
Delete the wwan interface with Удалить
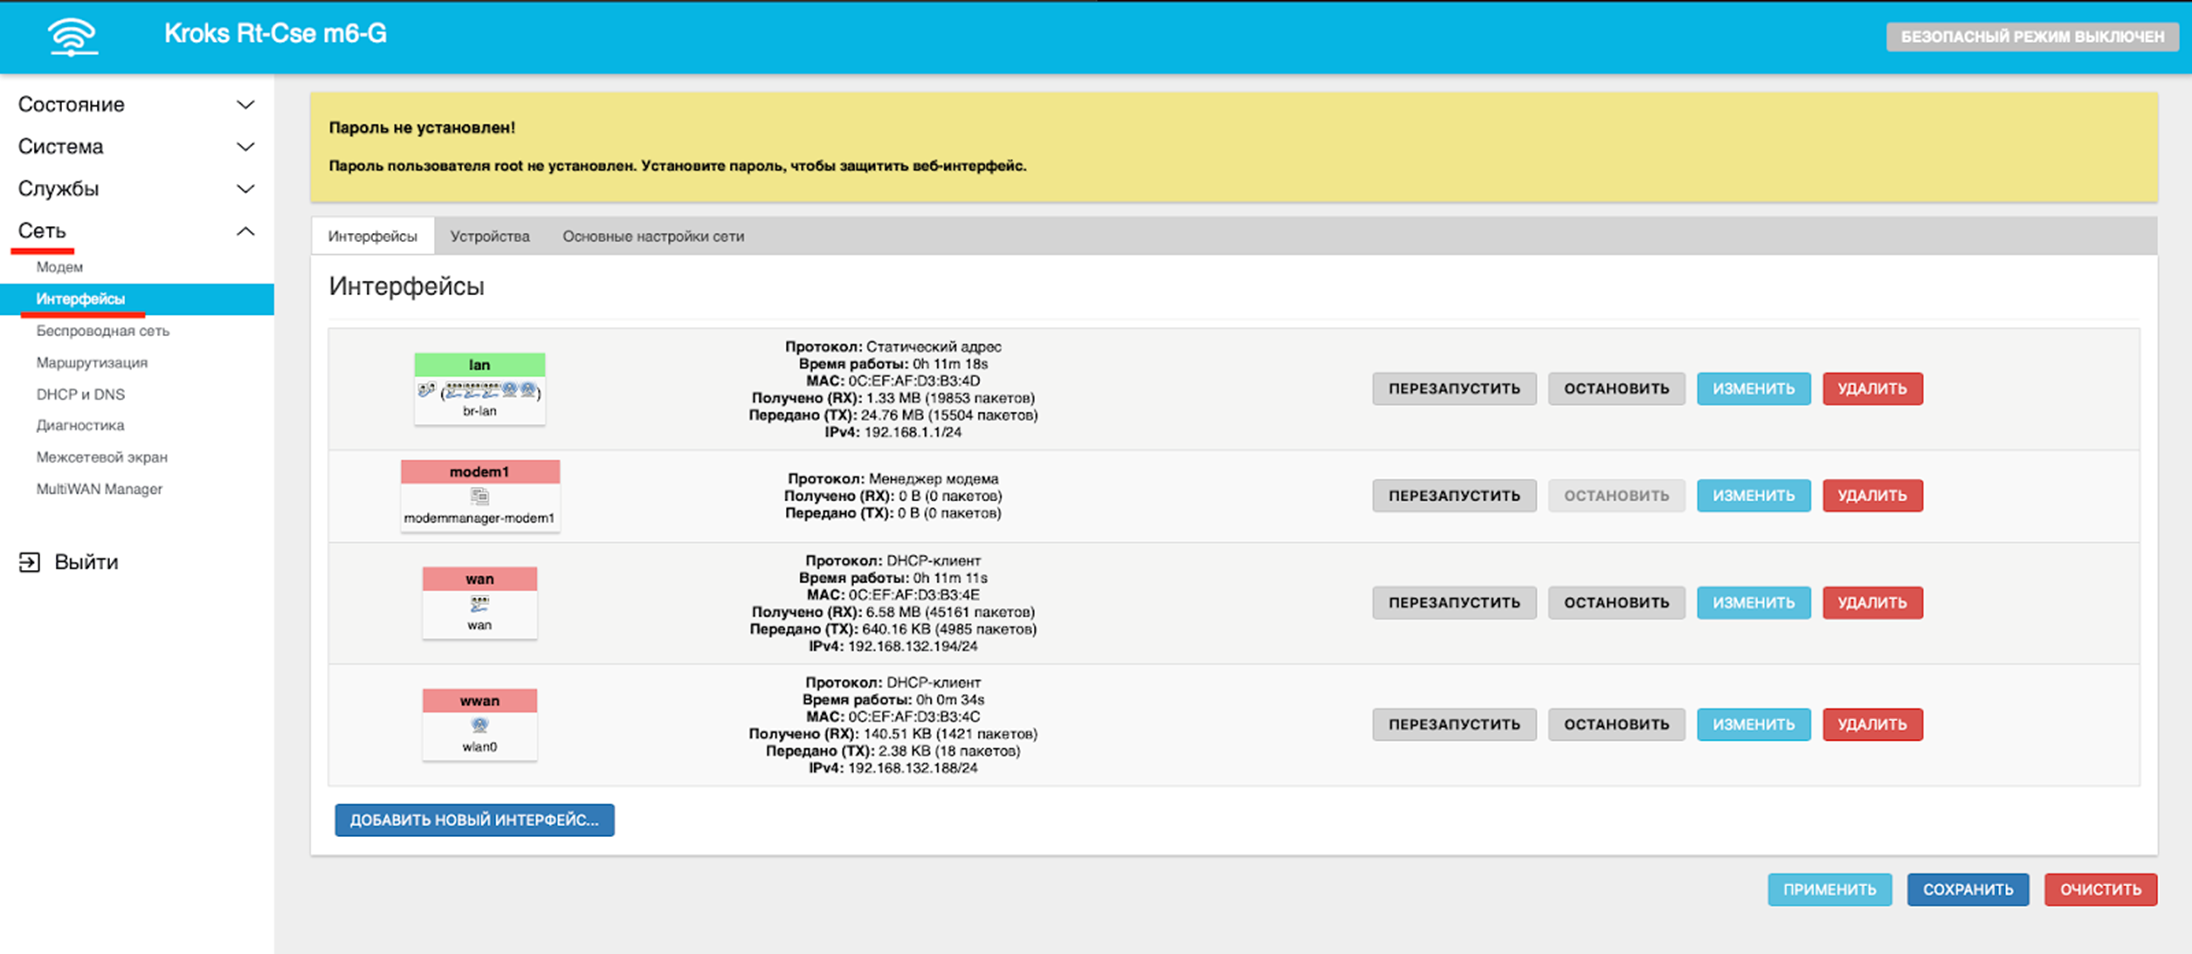click(1871, 725)
